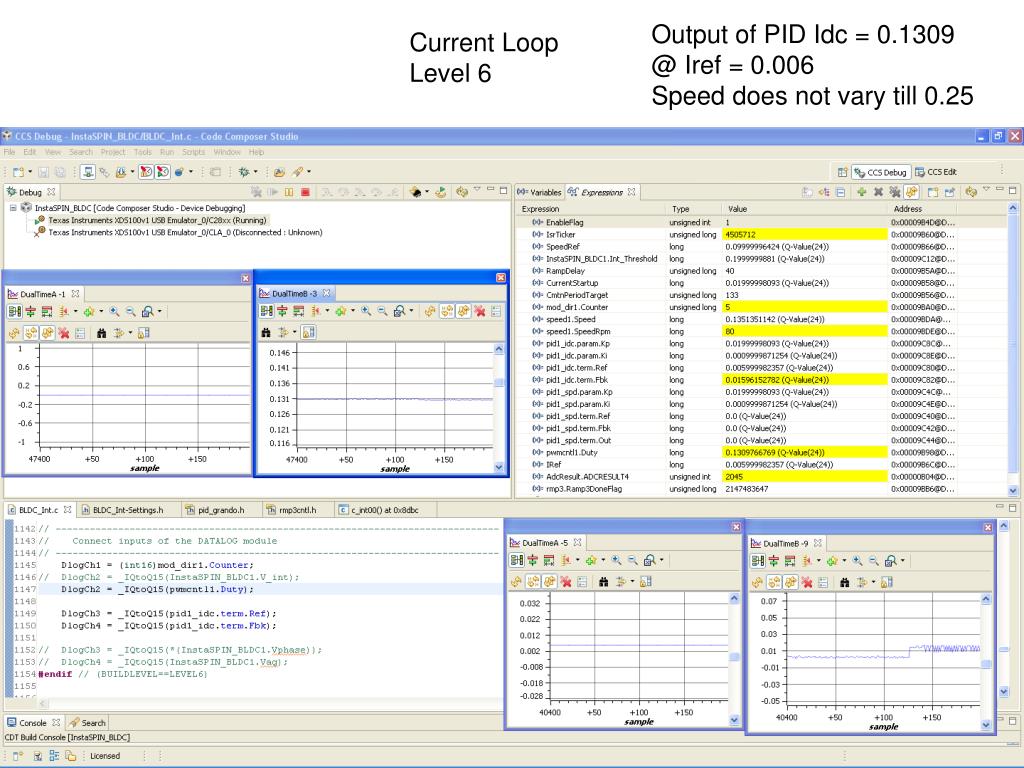1024x768 pixels.
Task: Open the File menu
Action: (9, 152)
